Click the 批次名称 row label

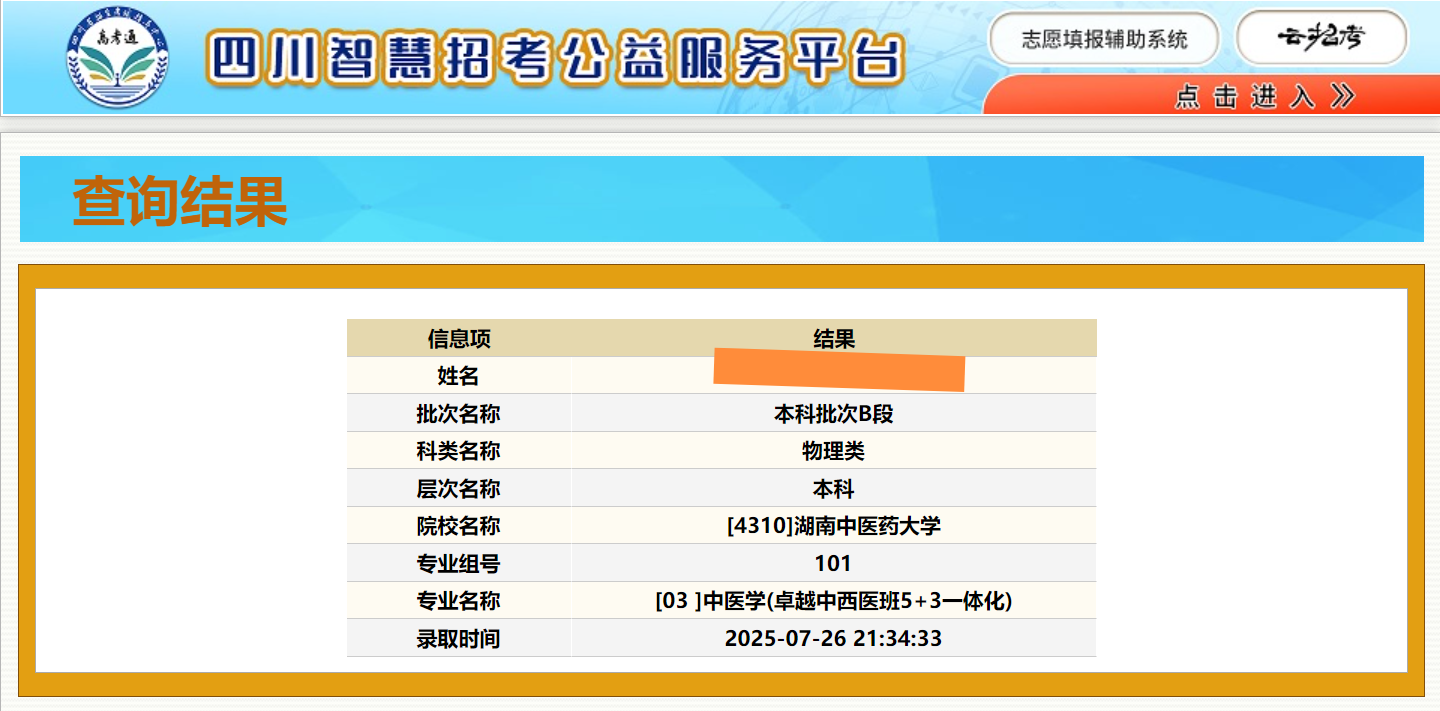click(459, 414)
